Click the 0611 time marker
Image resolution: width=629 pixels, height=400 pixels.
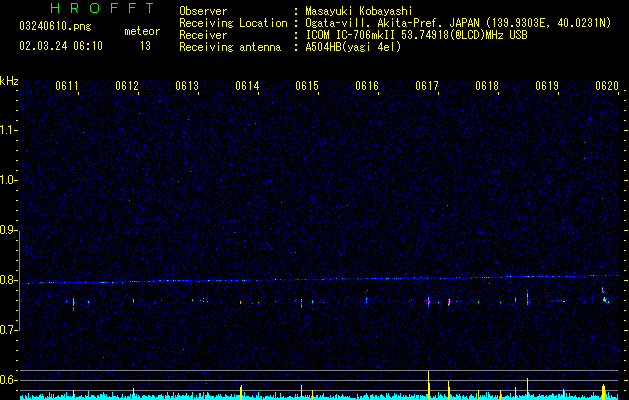pyautogui.click(x=67, y=86)
